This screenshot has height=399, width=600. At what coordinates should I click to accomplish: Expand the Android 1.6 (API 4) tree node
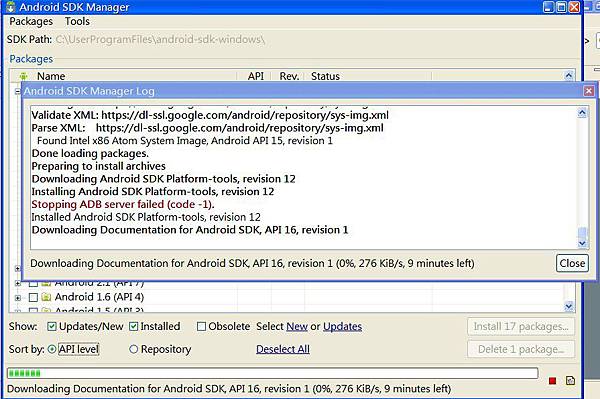coord(18,298)
